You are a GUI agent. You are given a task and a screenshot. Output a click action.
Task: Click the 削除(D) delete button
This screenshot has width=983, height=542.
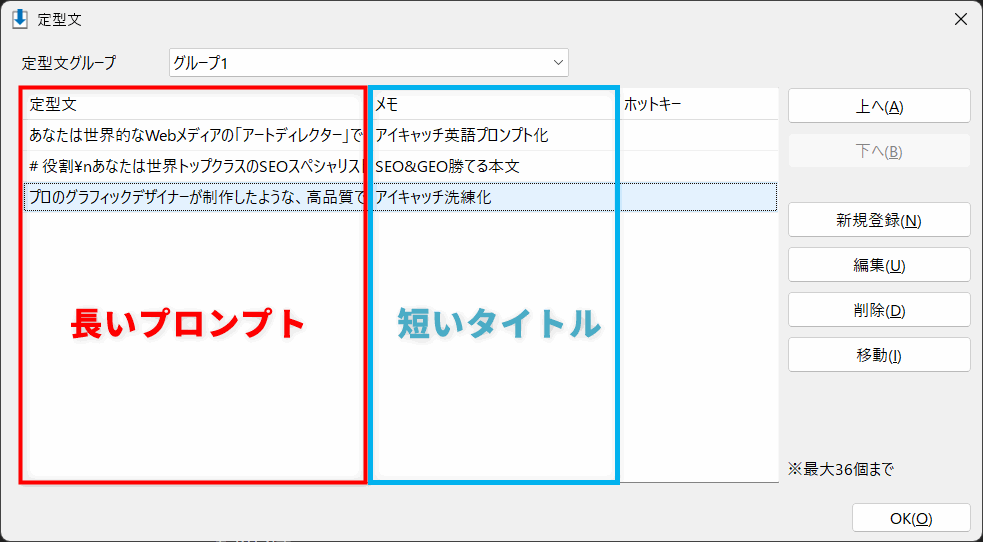pos(879,310)
